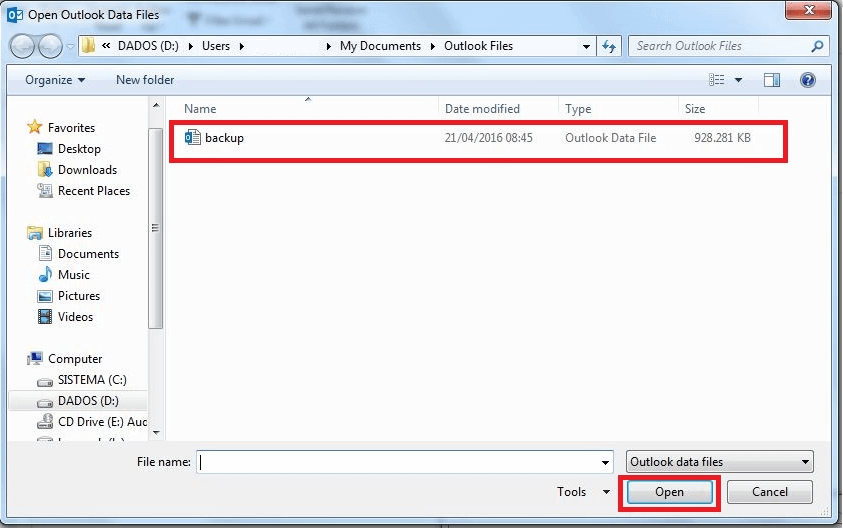This screenshot has height=528, width=843.
Task: Select DADOS (D:) in the address path
Action: 148,46
